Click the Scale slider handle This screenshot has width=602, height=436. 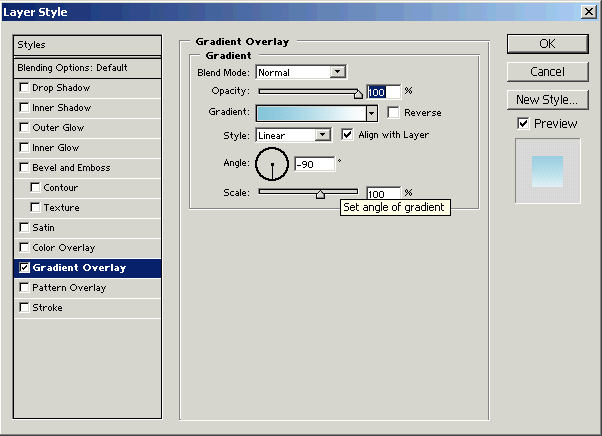tap(320, 194)
